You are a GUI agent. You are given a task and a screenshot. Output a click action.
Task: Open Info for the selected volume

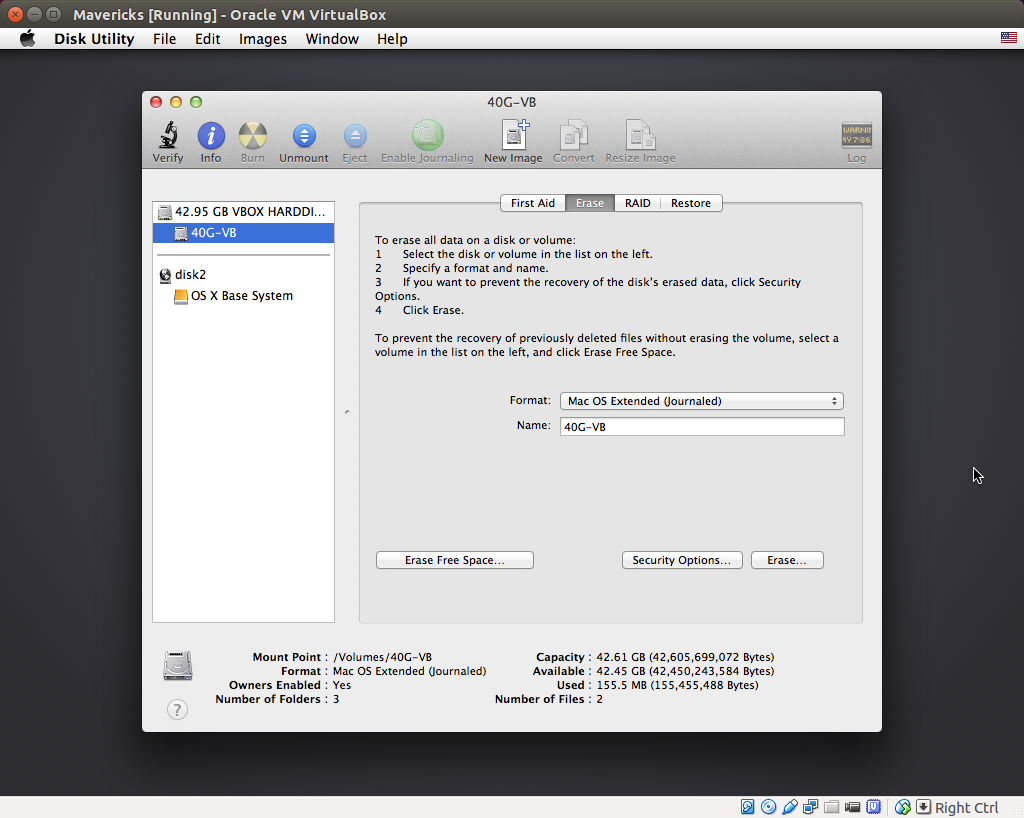pos(211,136)
